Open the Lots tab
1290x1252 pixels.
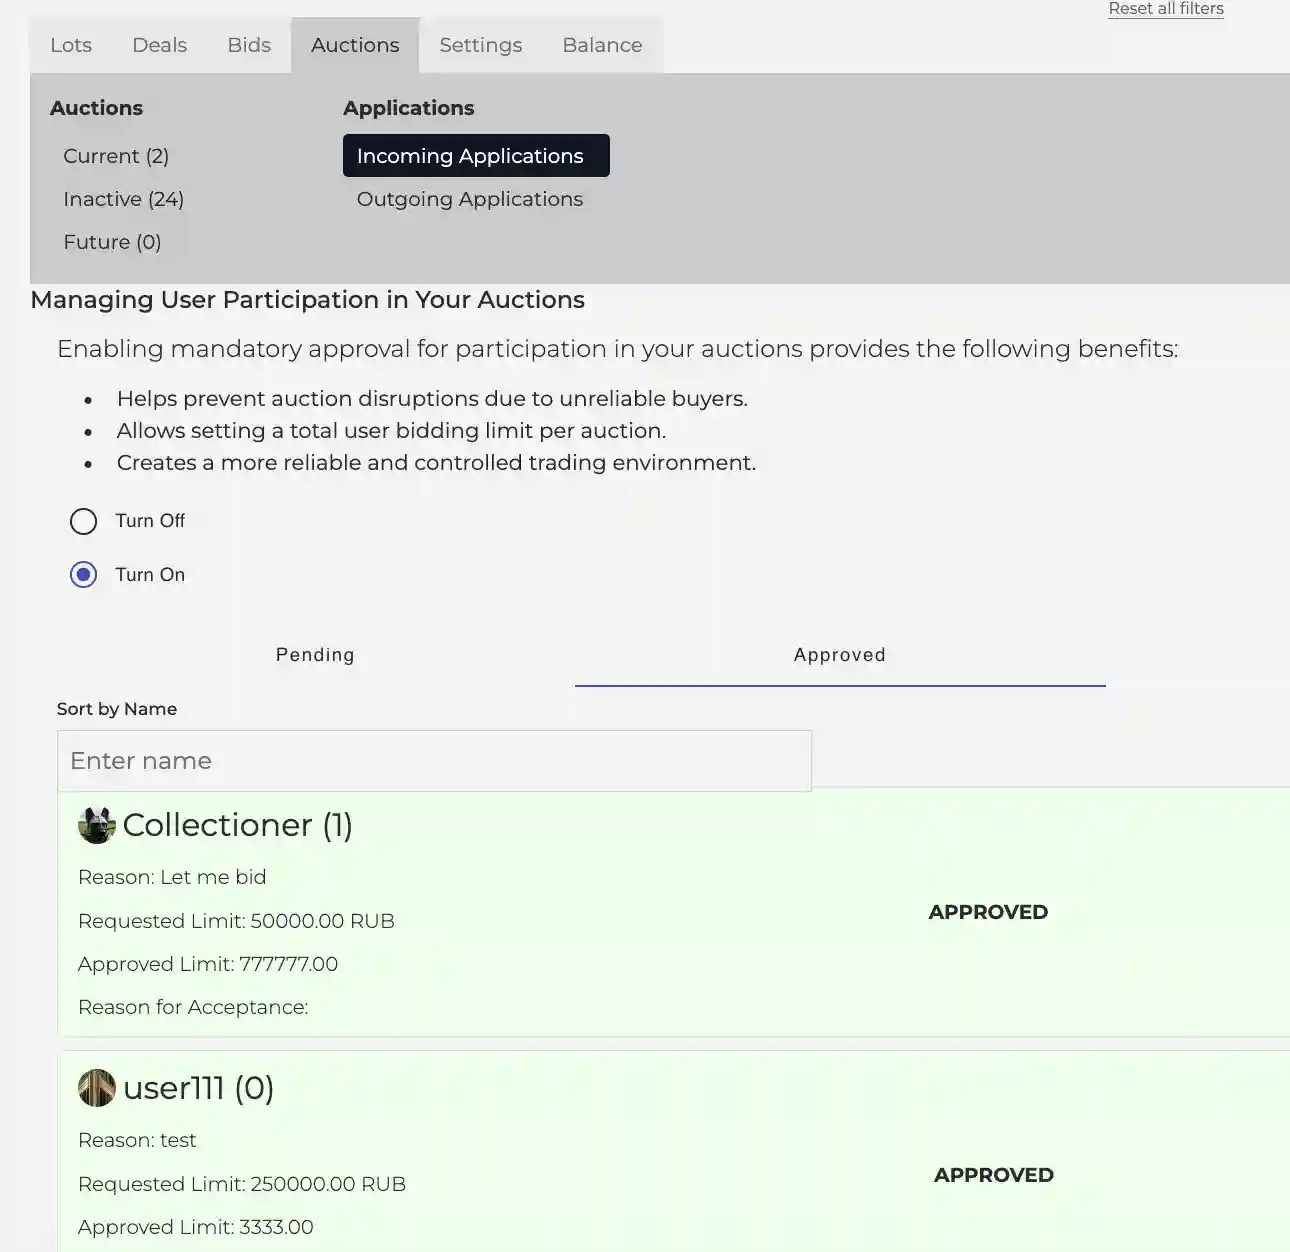[x=71, y=45]
